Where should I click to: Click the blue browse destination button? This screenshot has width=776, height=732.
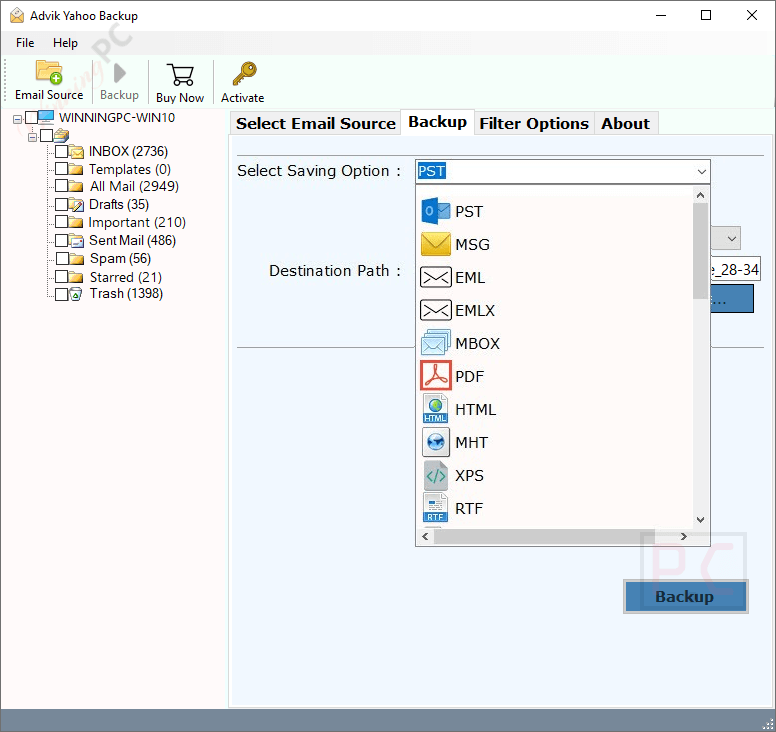(732, 298)
